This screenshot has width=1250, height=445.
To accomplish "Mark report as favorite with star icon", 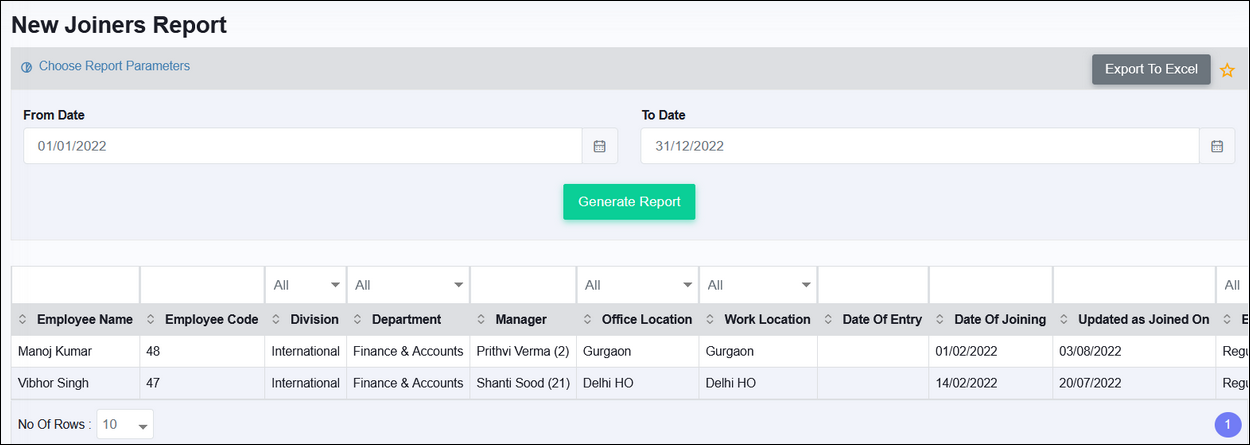I will click(1227, 70).
